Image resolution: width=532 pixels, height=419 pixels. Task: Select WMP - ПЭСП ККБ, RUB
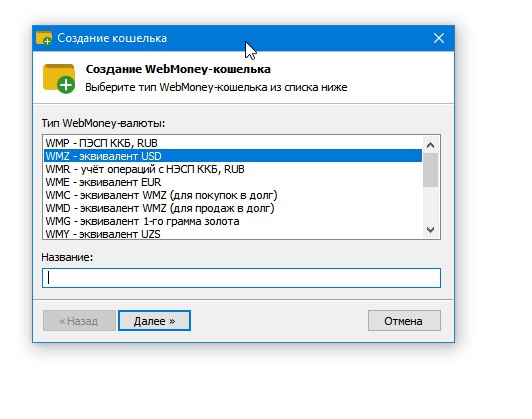233,143
